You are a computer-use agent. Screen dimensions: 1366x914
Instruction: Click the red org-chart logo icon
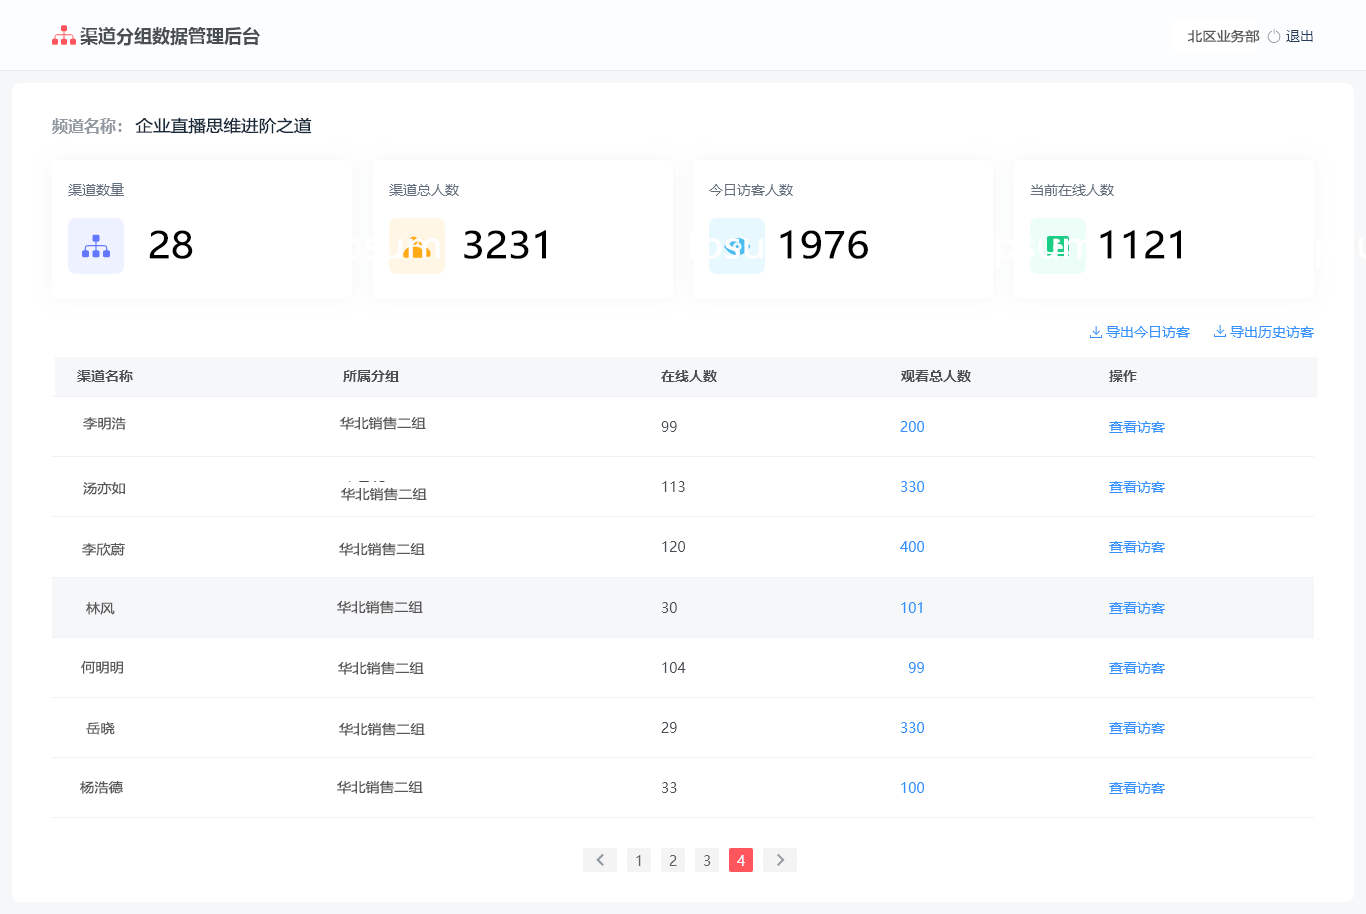coord(64,36)
